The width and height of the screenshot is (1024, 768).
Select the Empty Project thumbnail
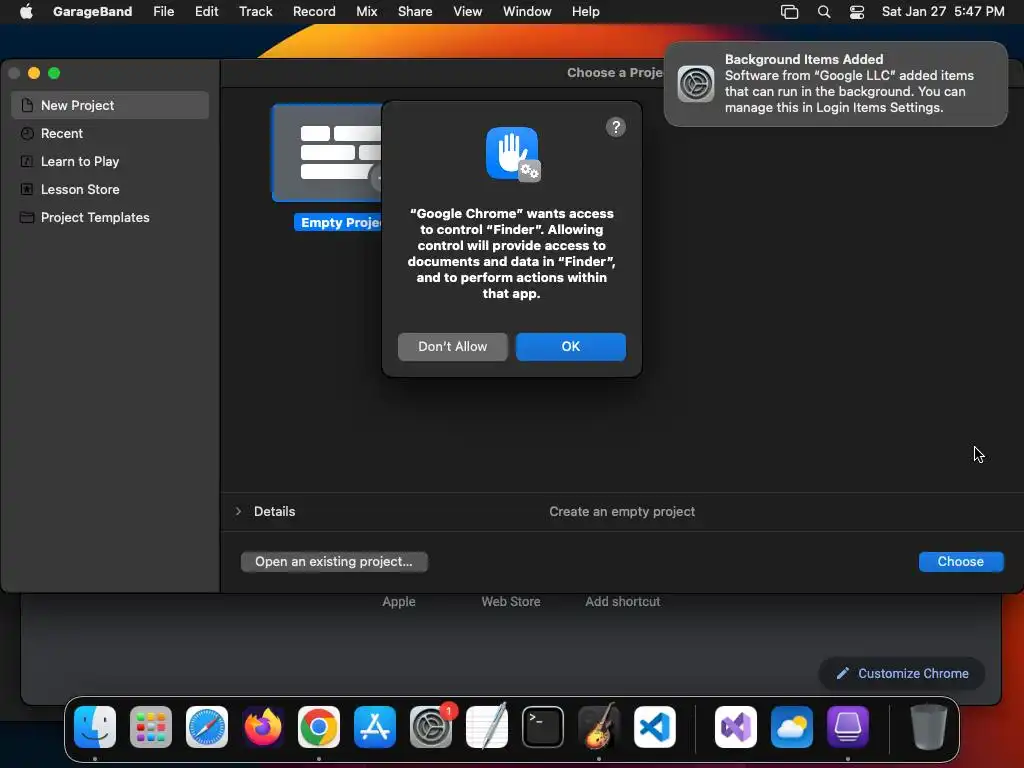327,153
